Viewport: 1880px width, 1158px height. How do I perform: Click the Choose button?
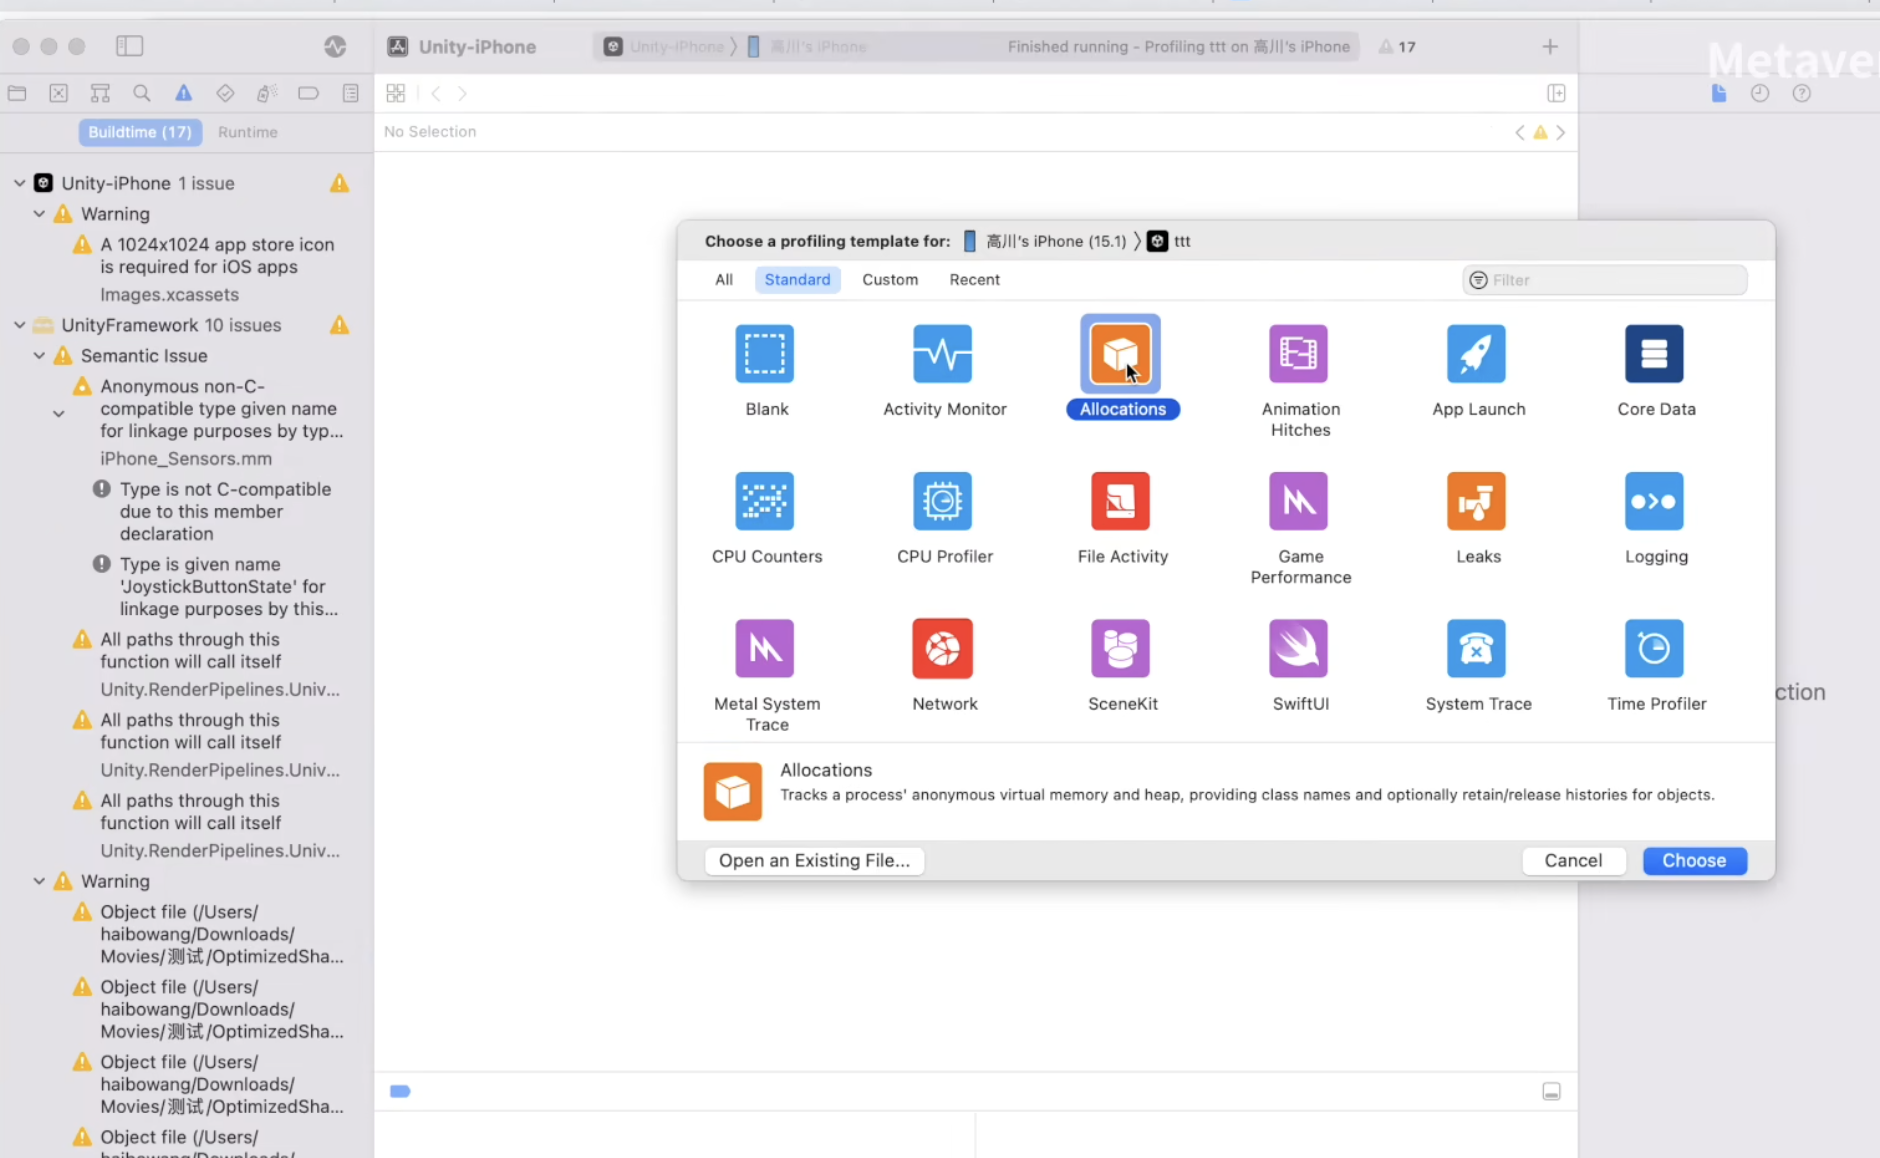coord(1694,860)
